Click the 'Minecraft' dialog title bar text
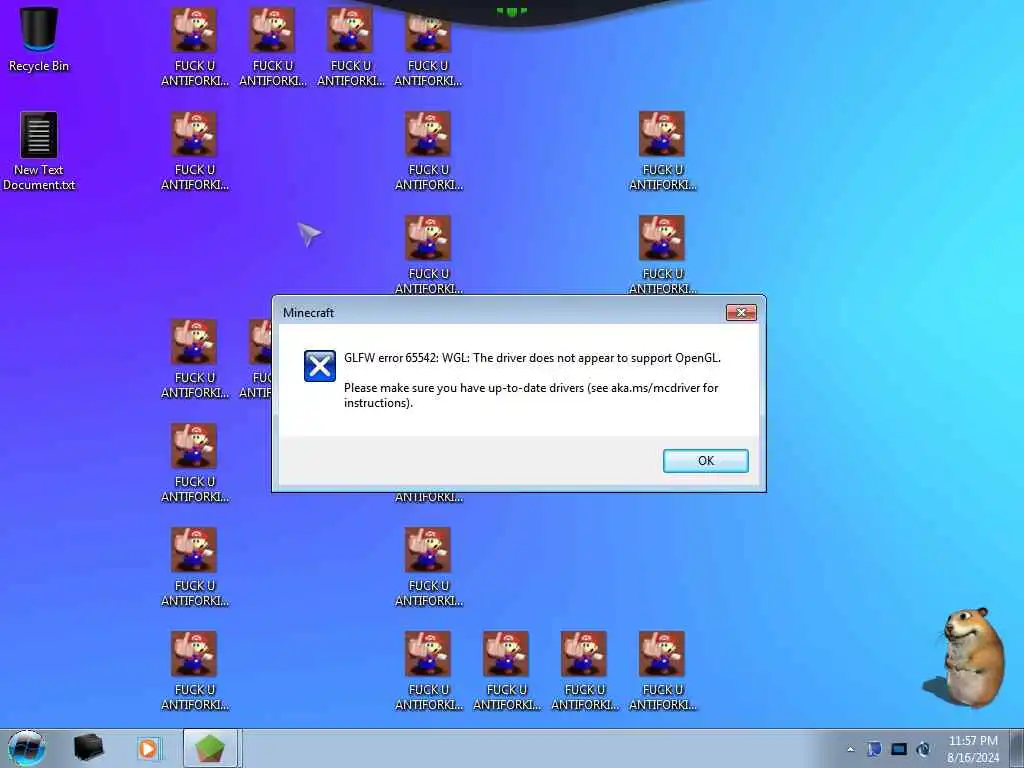 pos(308,313)
